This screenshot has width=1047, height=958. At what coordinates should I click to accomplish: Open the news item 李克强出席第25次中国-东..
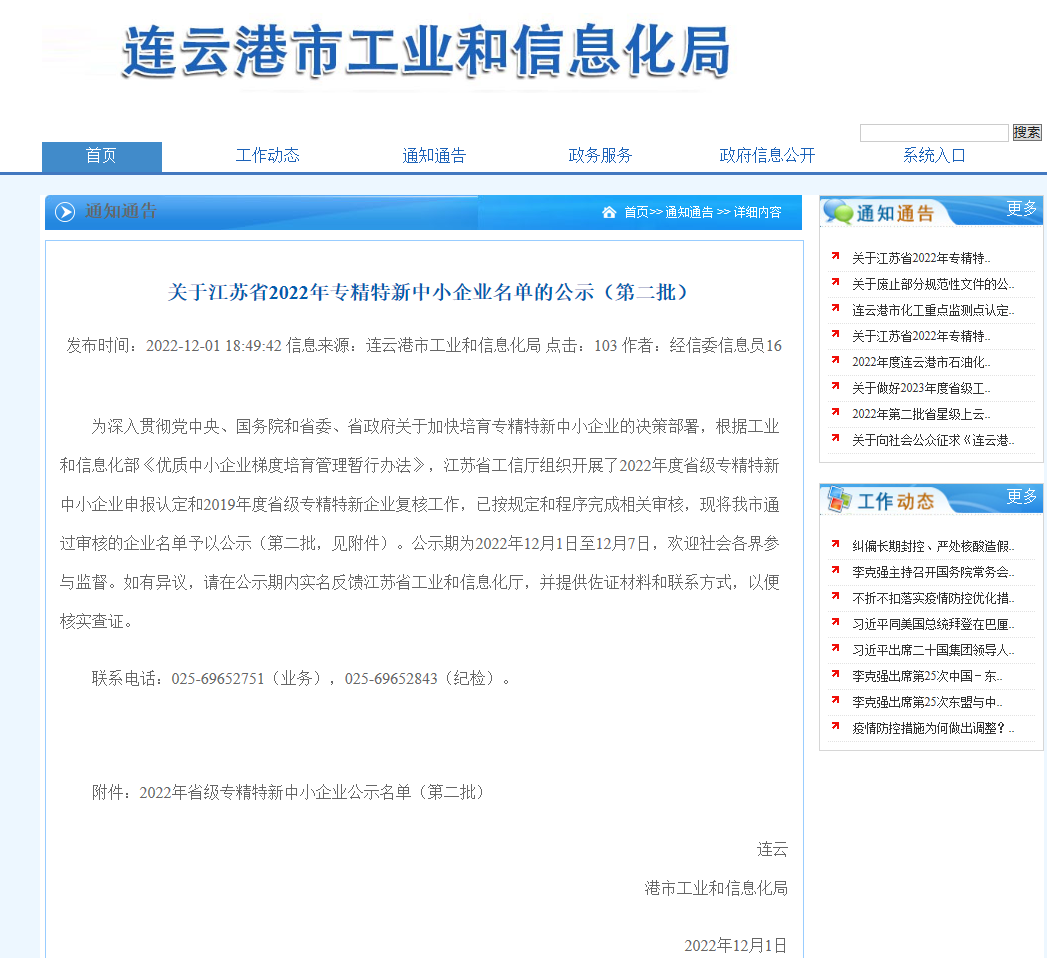click(927, 676)
